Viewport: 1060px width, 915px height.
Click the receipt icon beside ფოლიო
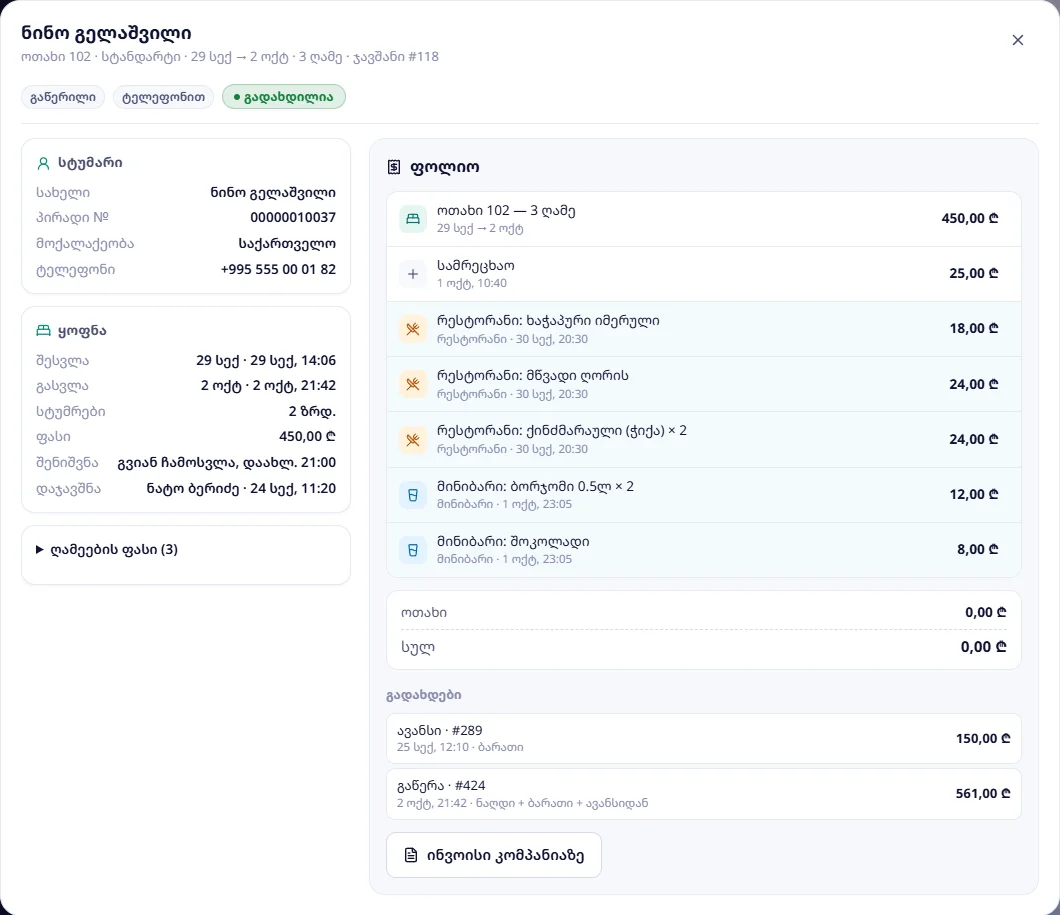pyautogui.click(x=394, y=167)
